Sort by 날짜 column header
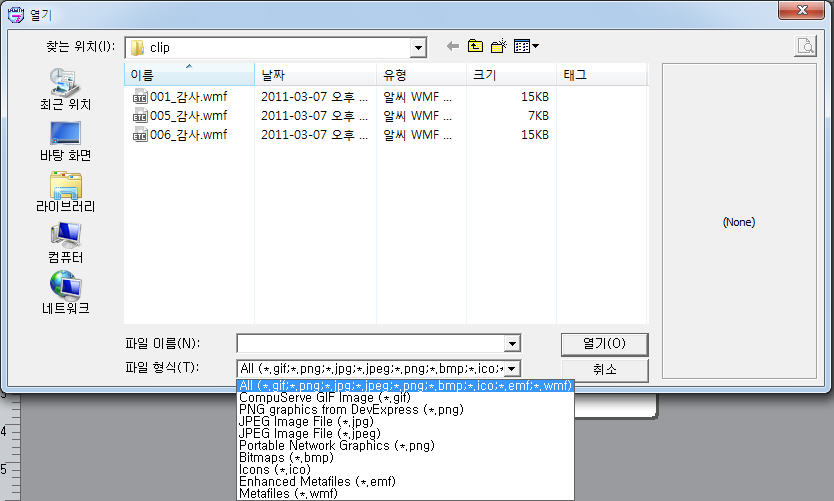 [315, 75]
